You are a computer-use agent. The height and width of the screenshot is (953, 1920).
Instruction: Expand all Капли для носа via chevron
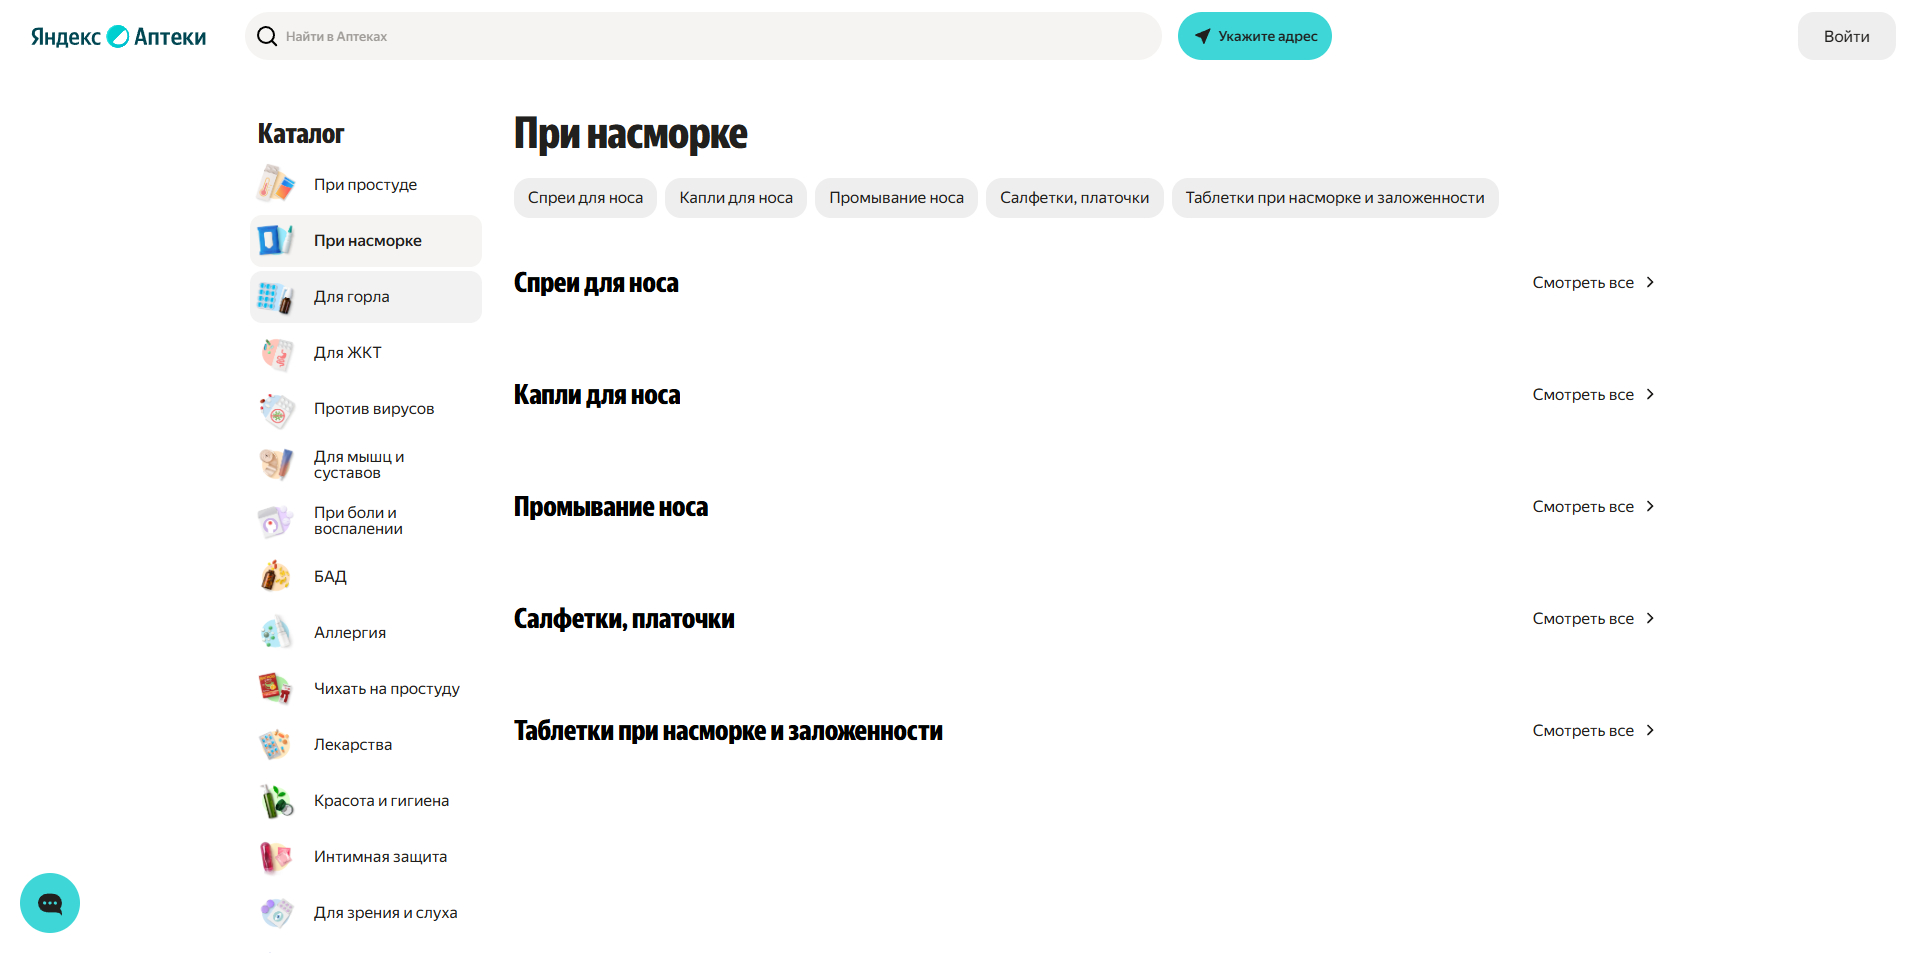click(1648, 394)
